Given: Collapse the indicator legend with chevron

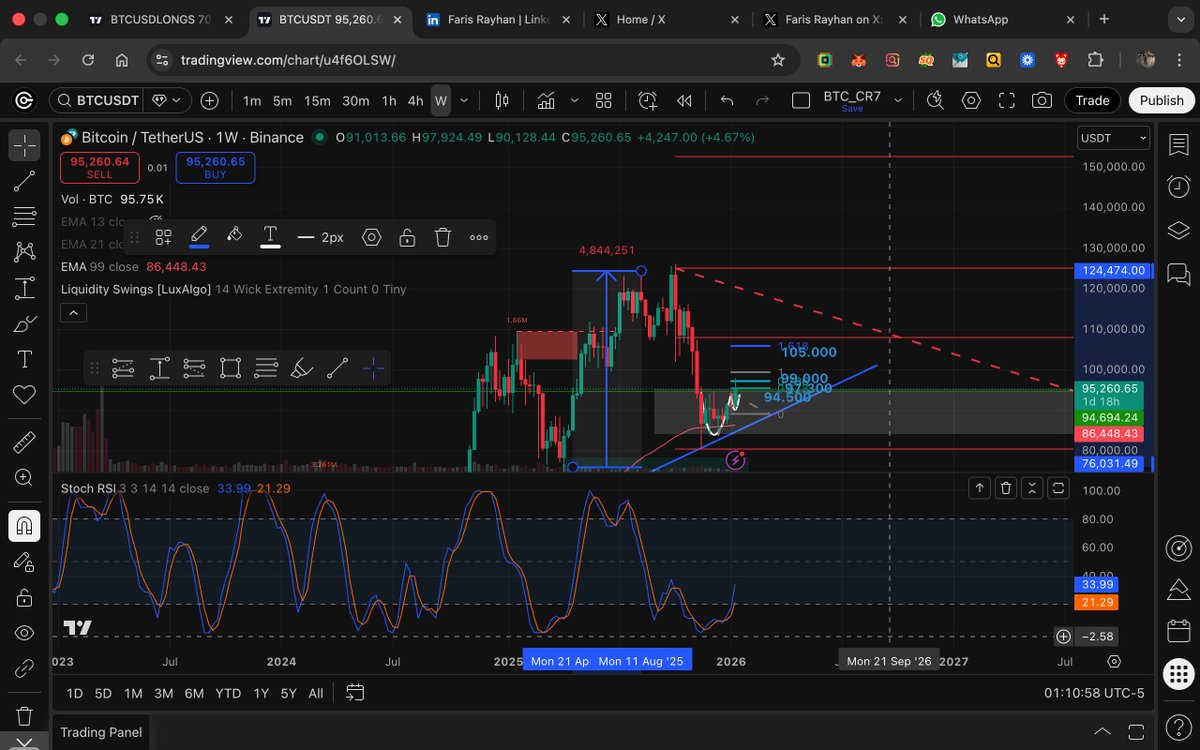Looking at the screenshot, I should (74, 313).
